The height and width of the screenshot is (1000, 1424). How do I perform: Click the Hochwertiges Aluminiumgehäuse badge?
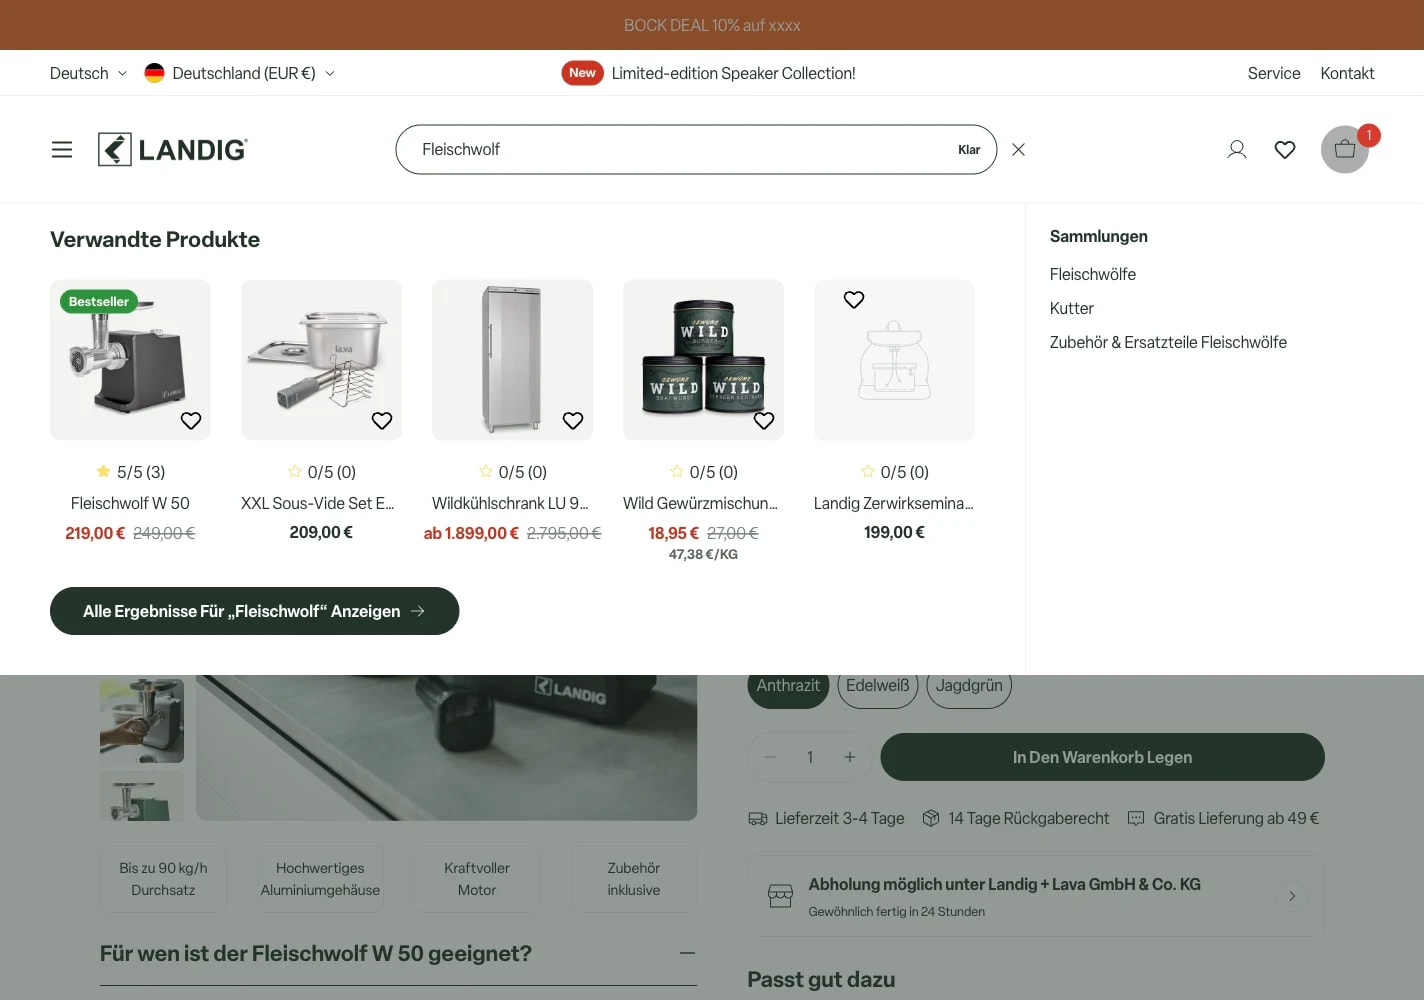(x=320, y=879)
